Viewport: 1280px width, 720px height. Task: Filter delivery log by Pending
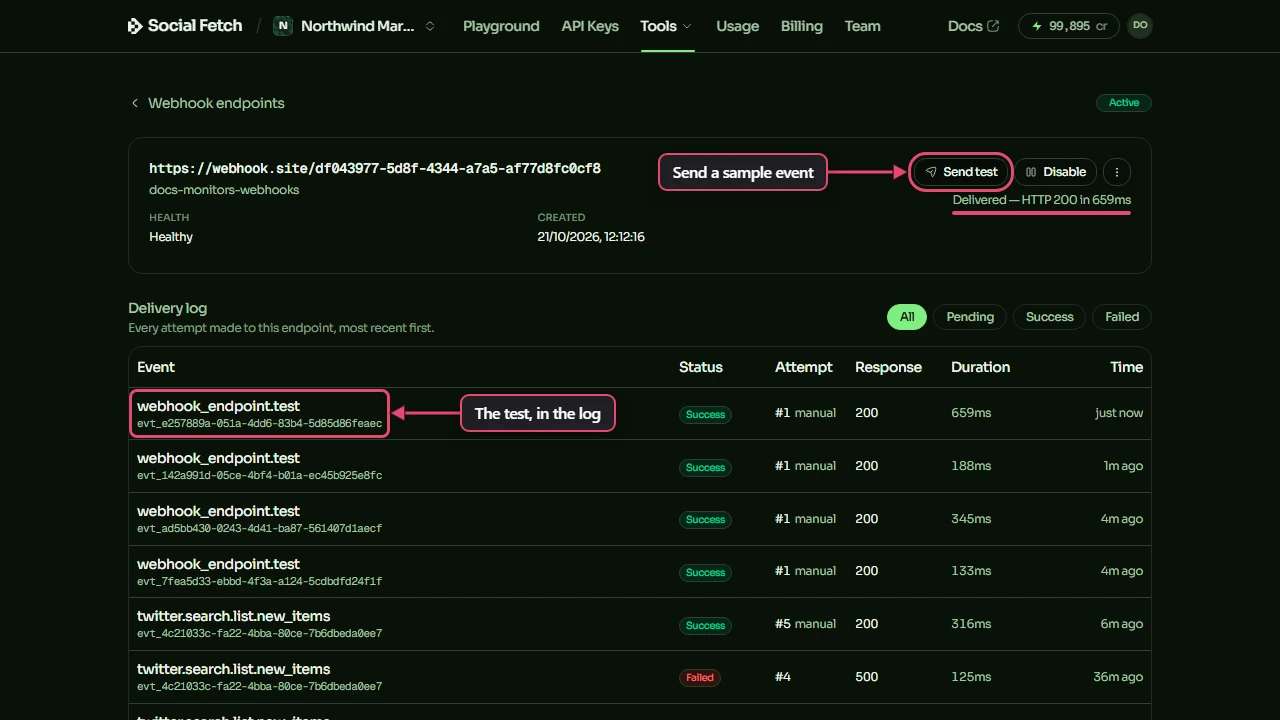pyautogui.click(x=970, y=317)
